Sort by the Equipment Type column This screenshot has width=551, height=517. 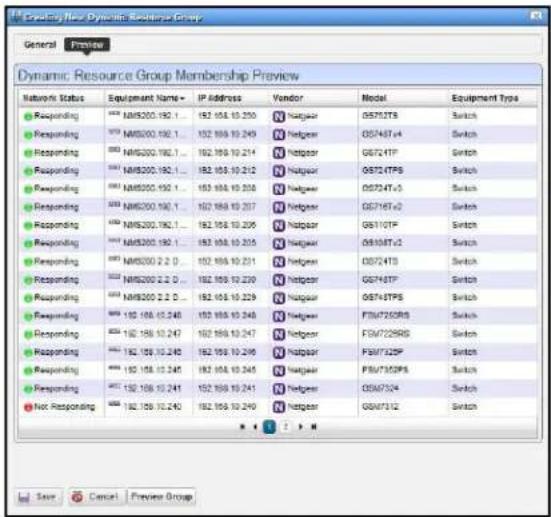click(485, 98)
